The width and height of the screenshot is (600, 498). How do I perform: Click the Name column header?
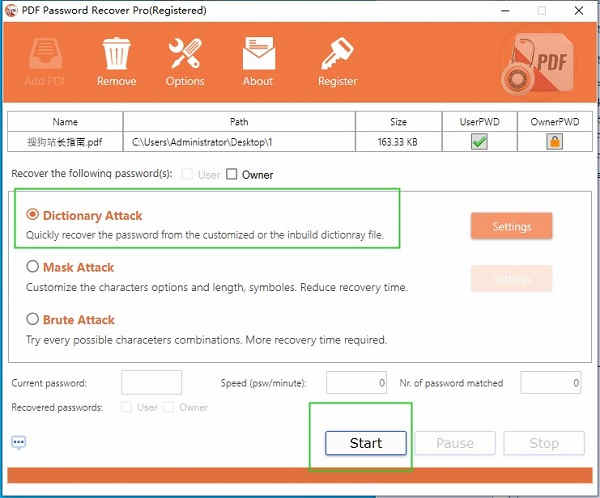point(66,122)
